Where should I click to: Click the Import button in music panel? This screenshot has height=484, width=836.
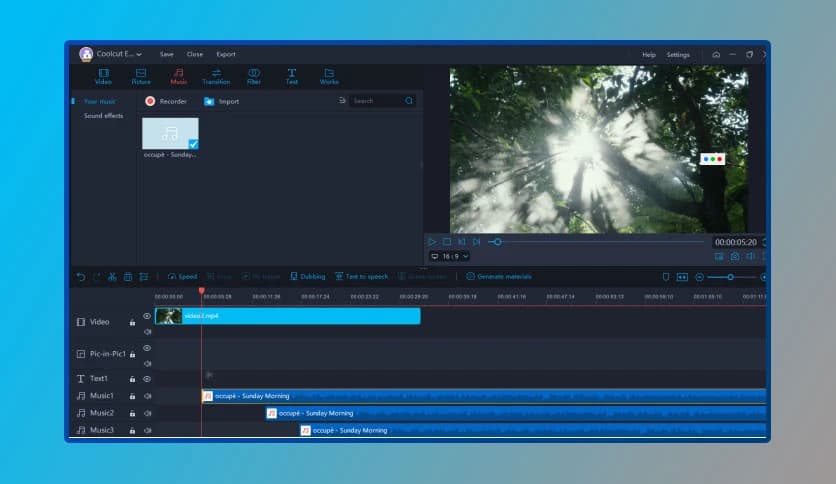pos(221,101)
